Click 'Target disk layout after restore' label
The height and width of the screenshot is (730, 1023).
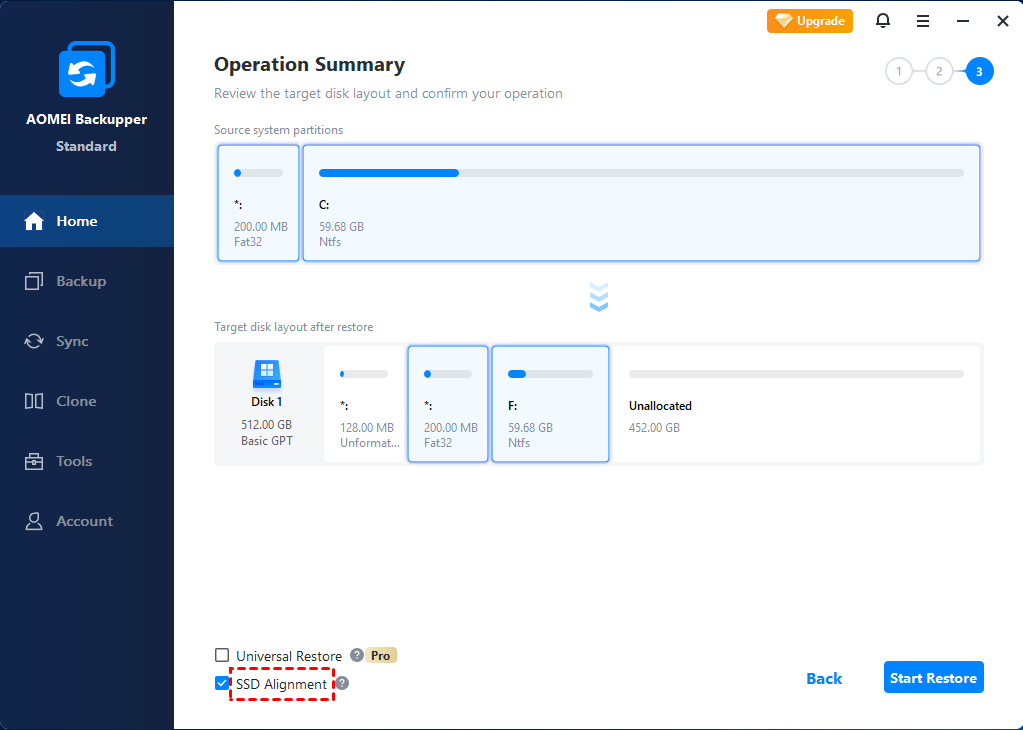[294, 327]
